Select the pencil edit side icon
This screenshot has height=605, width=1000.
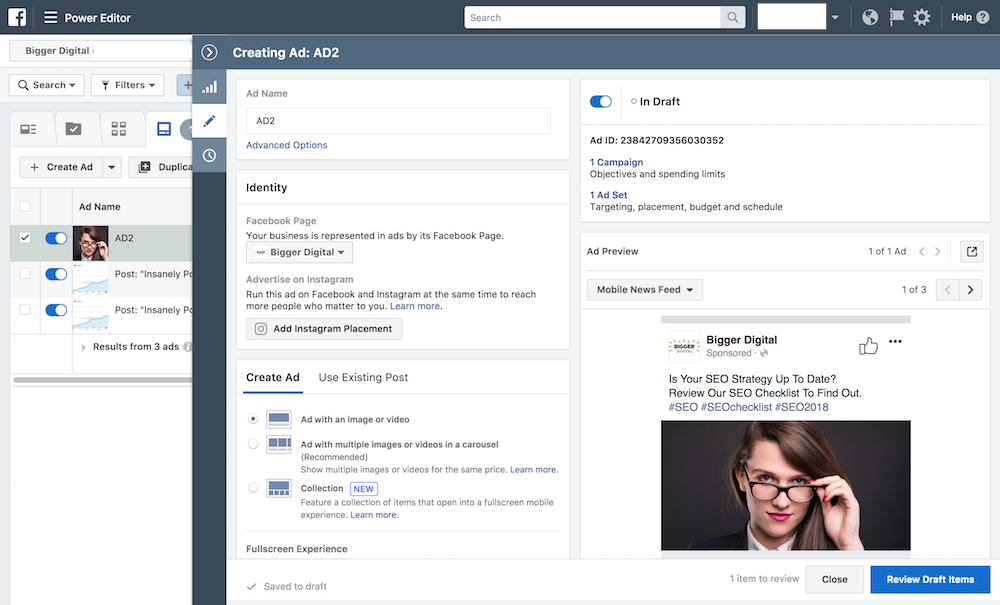tap(209, 121)
